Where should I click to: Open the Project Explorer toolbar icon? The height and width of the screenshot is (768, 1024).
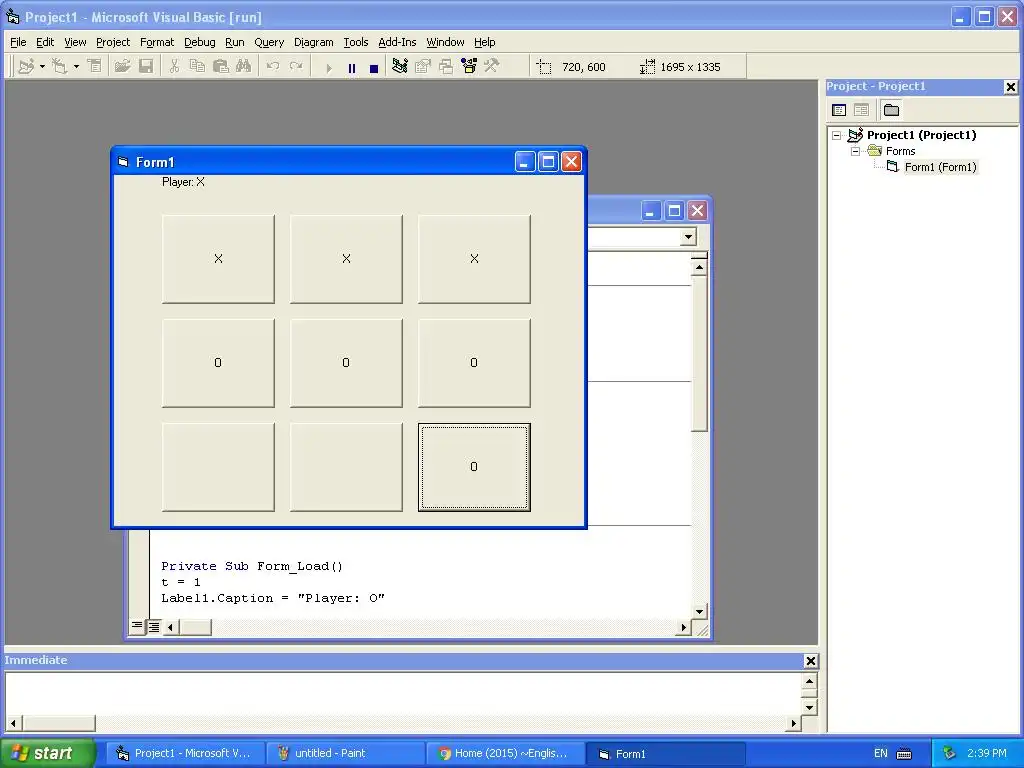pyautogui.click(x=400, y=67)
